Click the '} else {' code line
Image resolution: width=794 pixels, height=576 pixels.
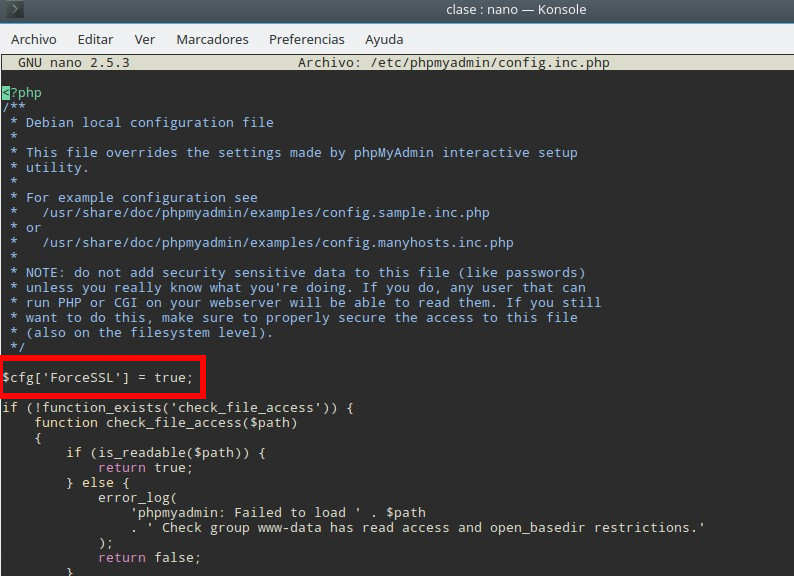98,483
